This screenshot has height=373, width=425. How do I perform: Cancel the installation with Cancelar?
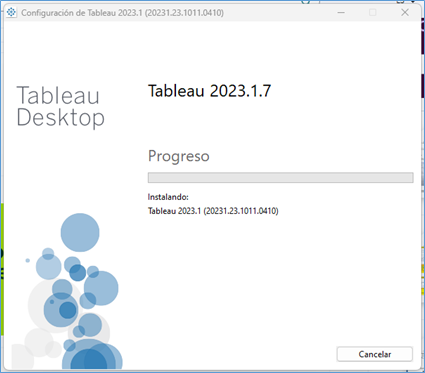(x=375, y=354)
